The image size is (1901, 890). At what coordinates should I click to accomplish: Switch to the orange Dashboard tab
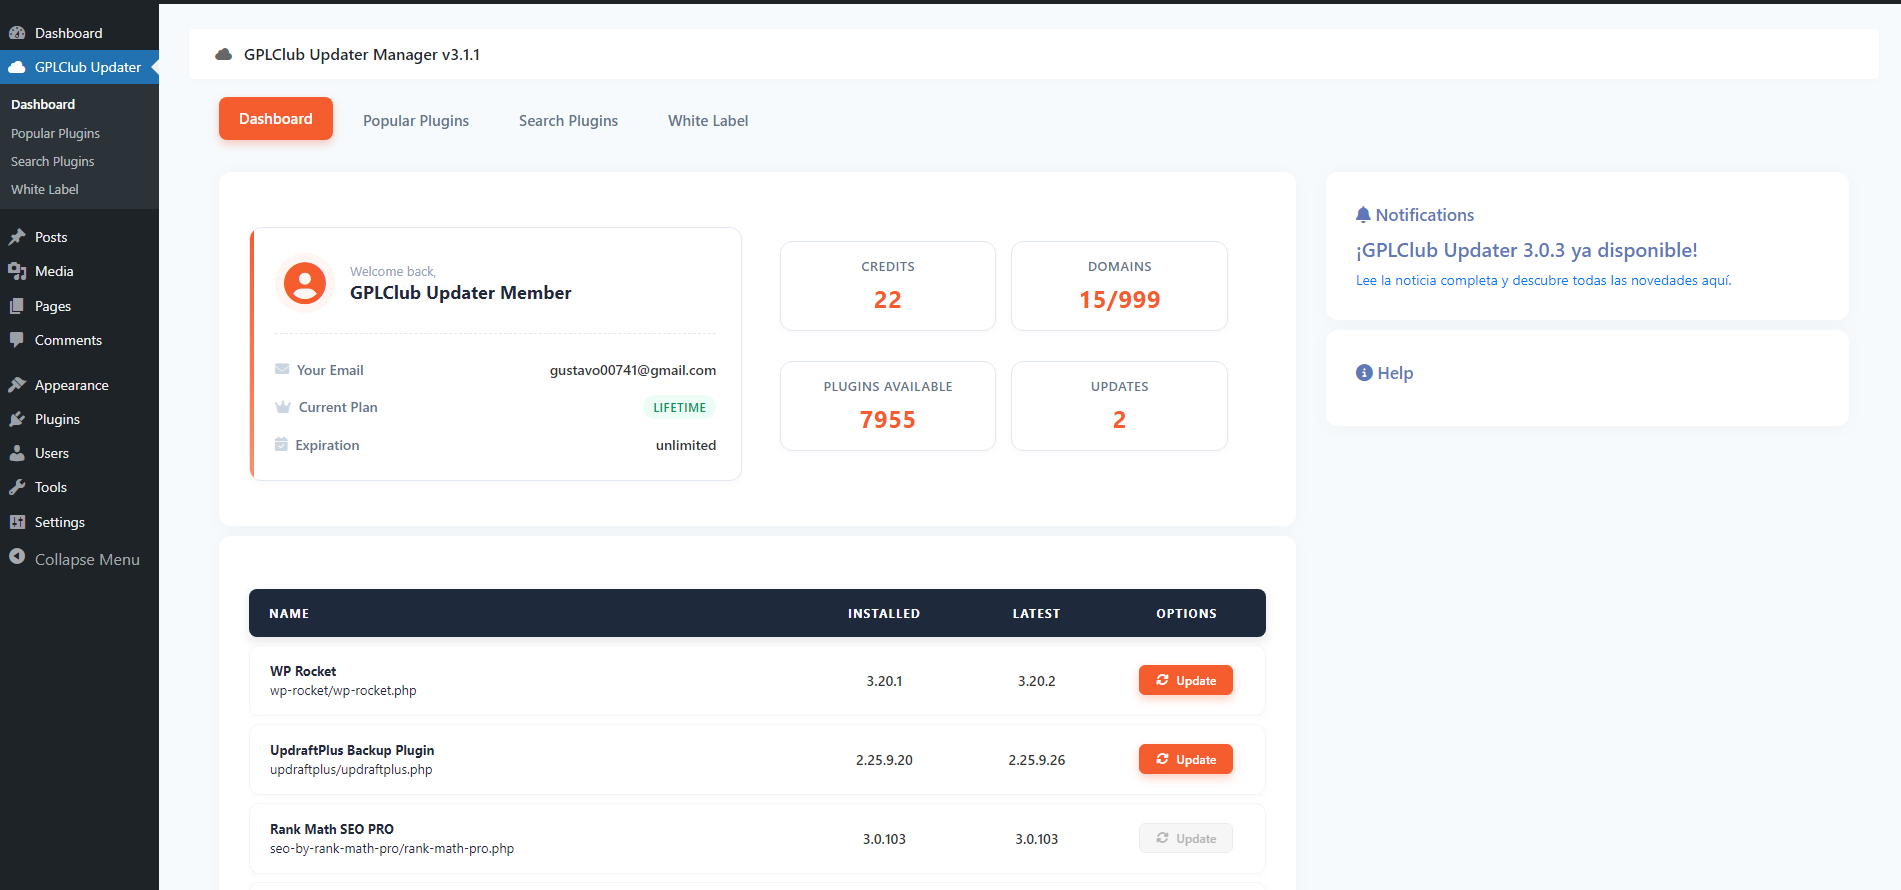(276, 119)
